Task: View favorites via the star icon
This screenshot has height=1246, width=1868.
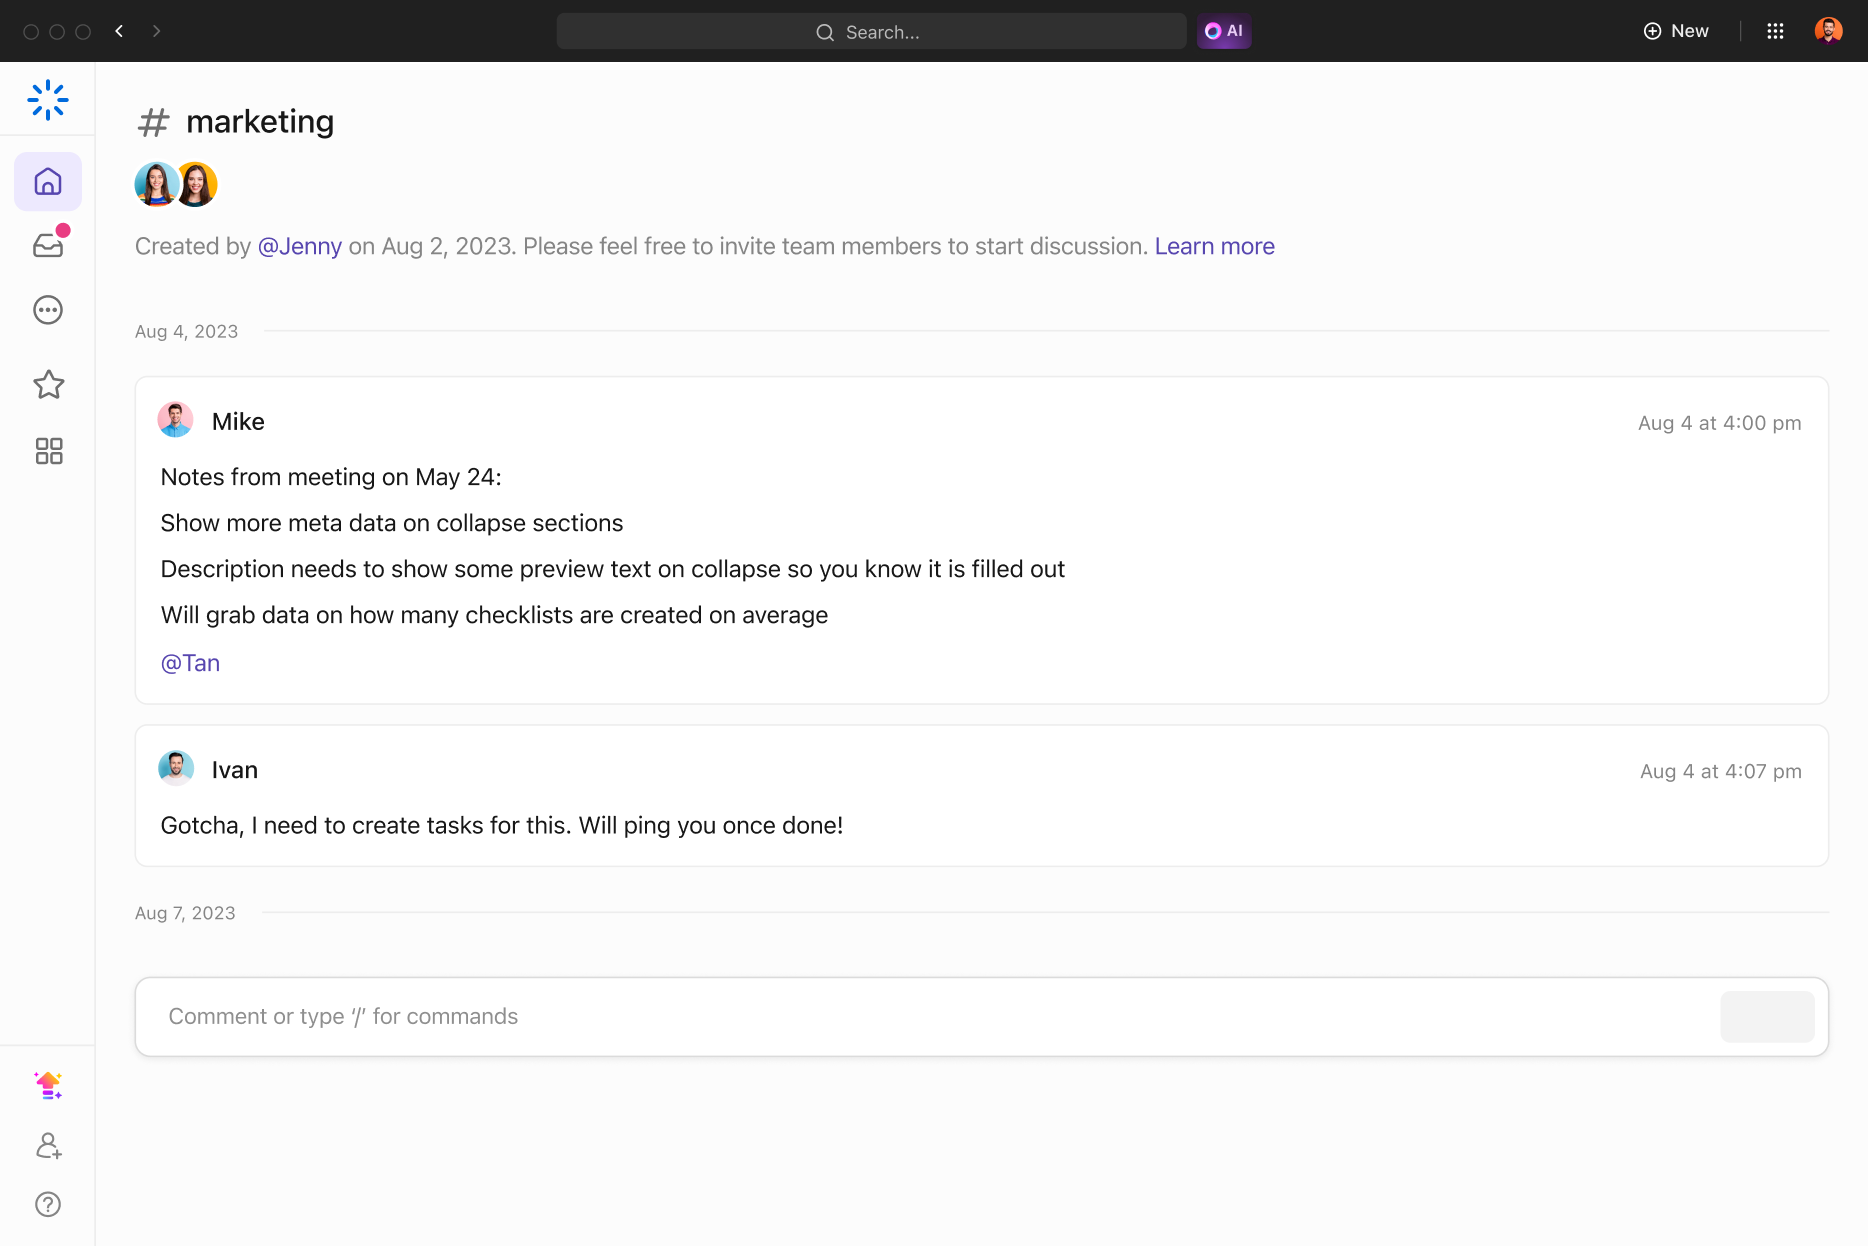Action: pyautogui.click(x=47, y=385)
